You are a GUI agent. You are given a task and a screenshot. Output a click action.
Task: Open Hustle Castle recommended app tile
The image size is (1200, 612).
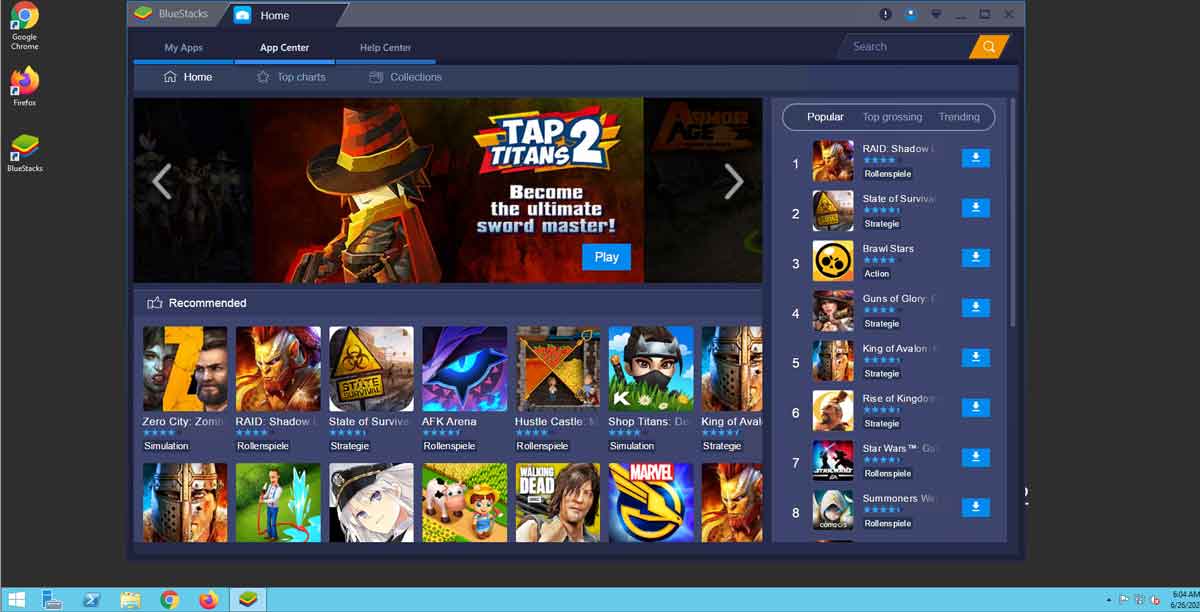tap(558, 368)
